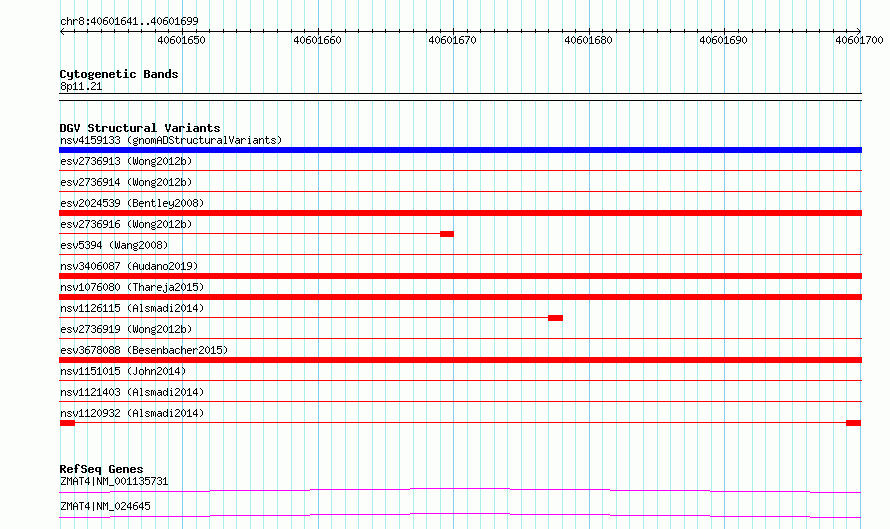The height and width of the screenshot is (529, 890).
Task: Click the 8p11.21 band label
Action: [x=81, y=86]
